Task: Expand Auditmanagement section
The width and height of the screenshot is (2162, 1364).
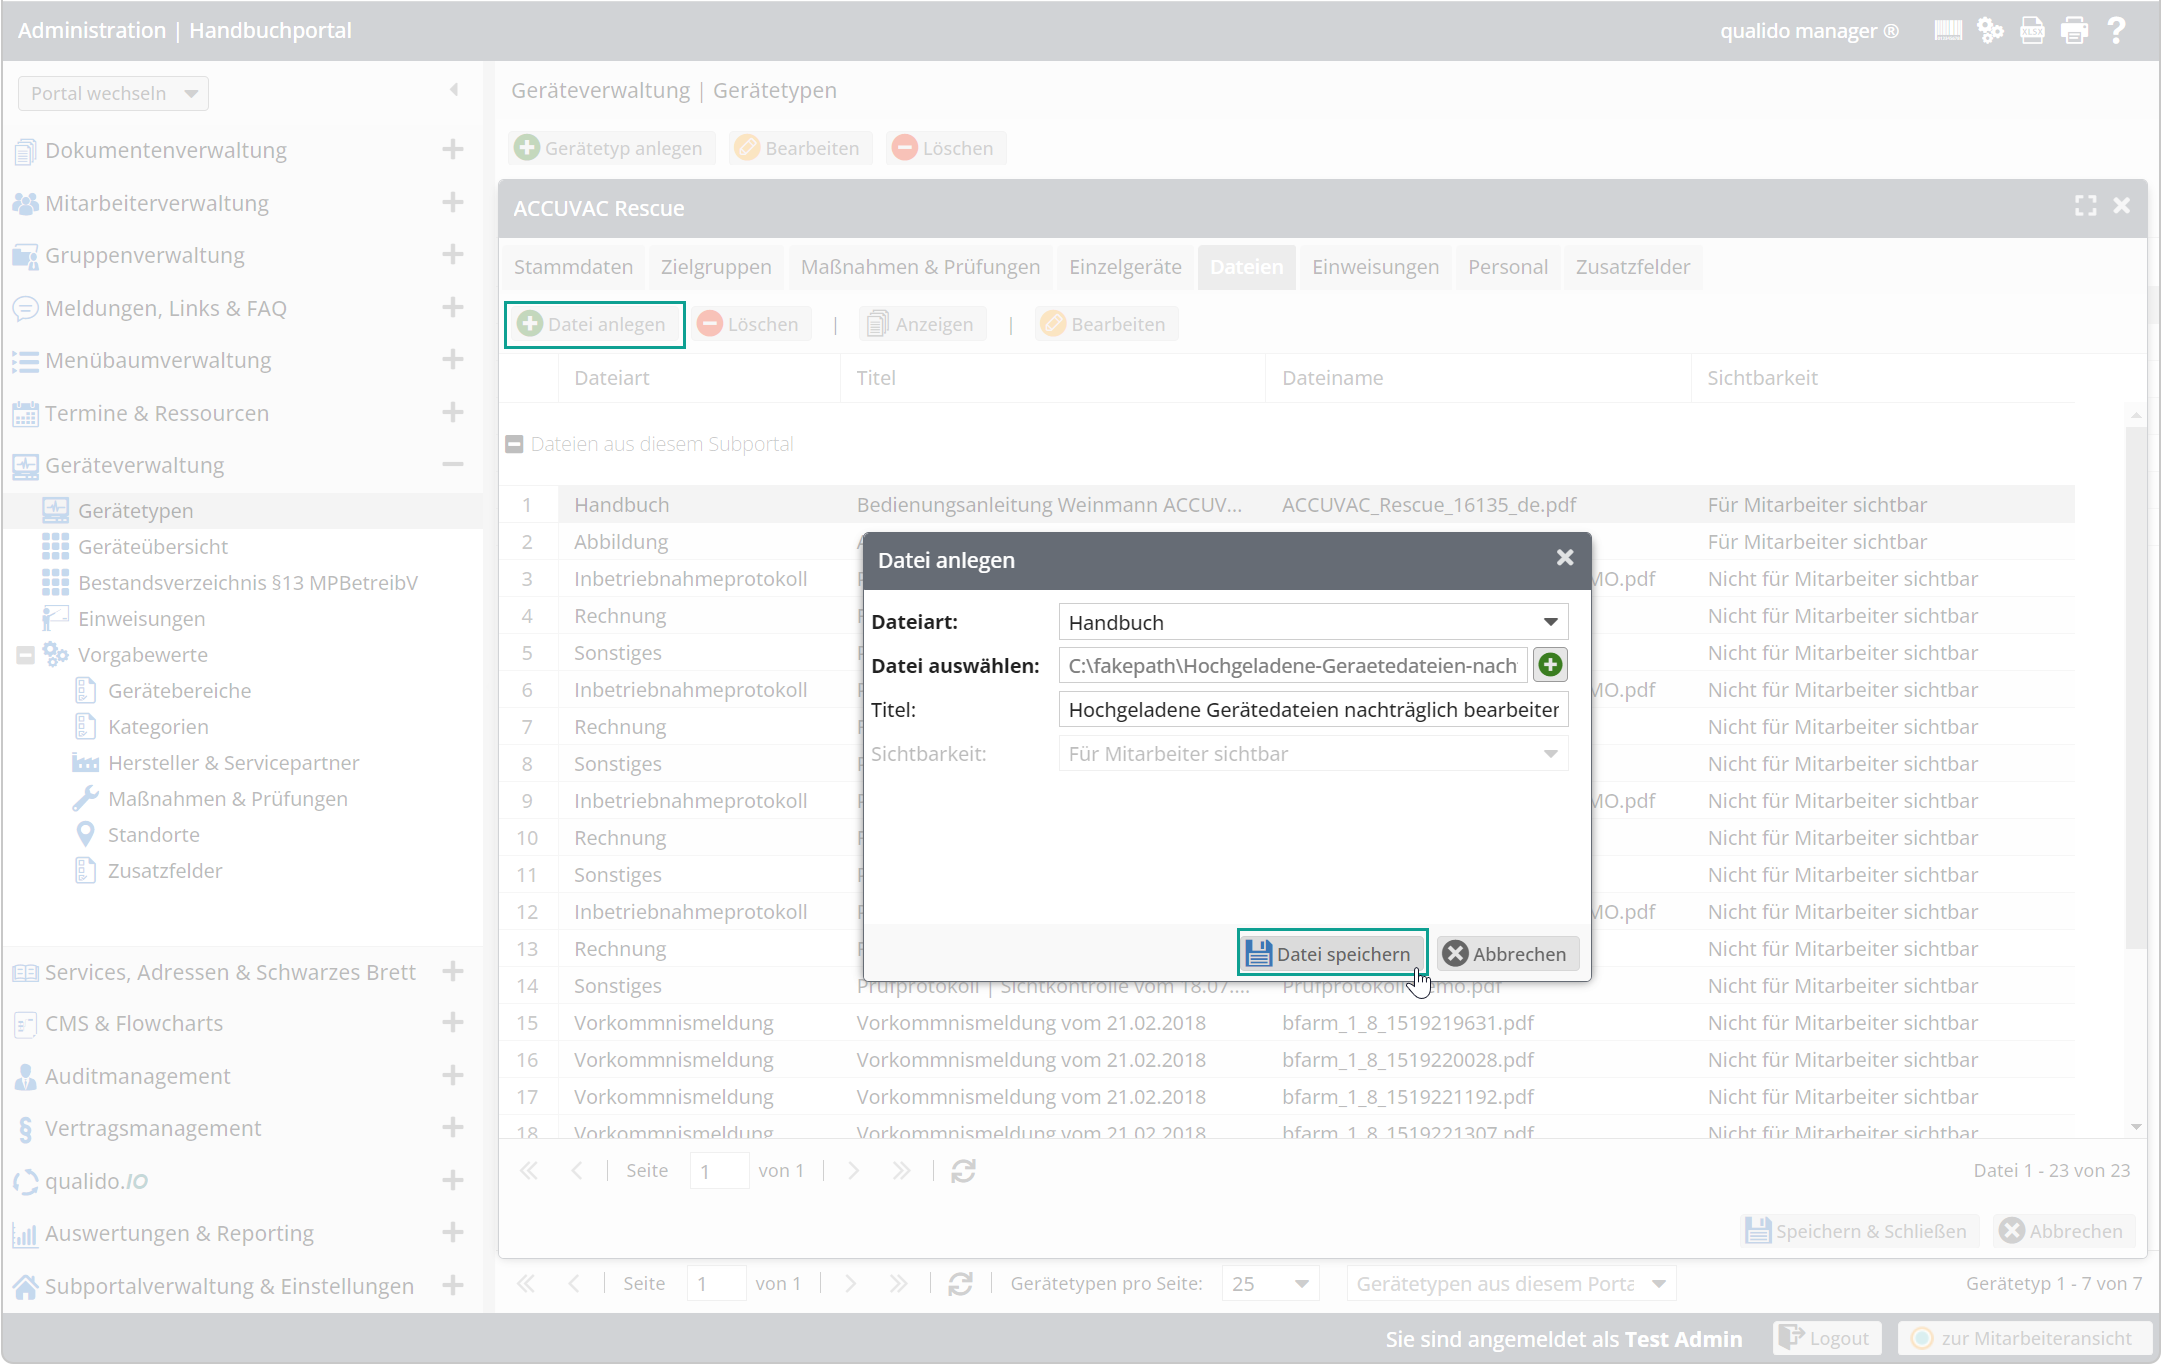Action: tap(453, 1075)
